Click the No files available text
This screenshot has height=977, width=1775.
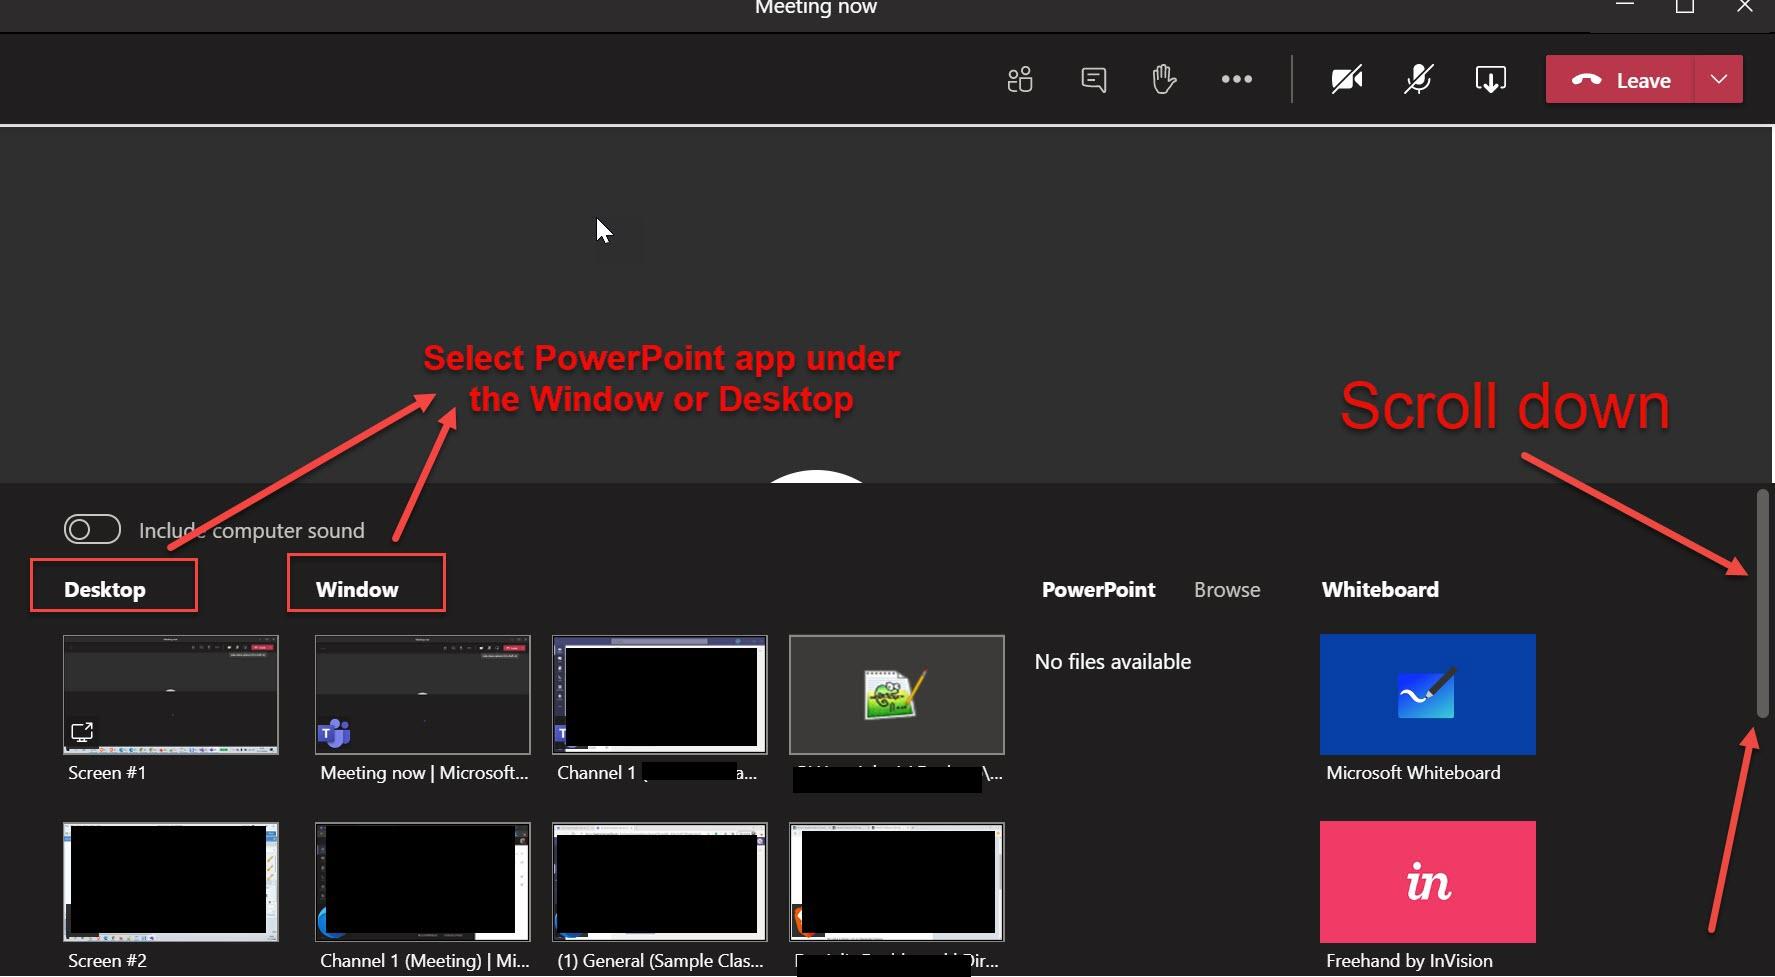[x=1113, y=662]
